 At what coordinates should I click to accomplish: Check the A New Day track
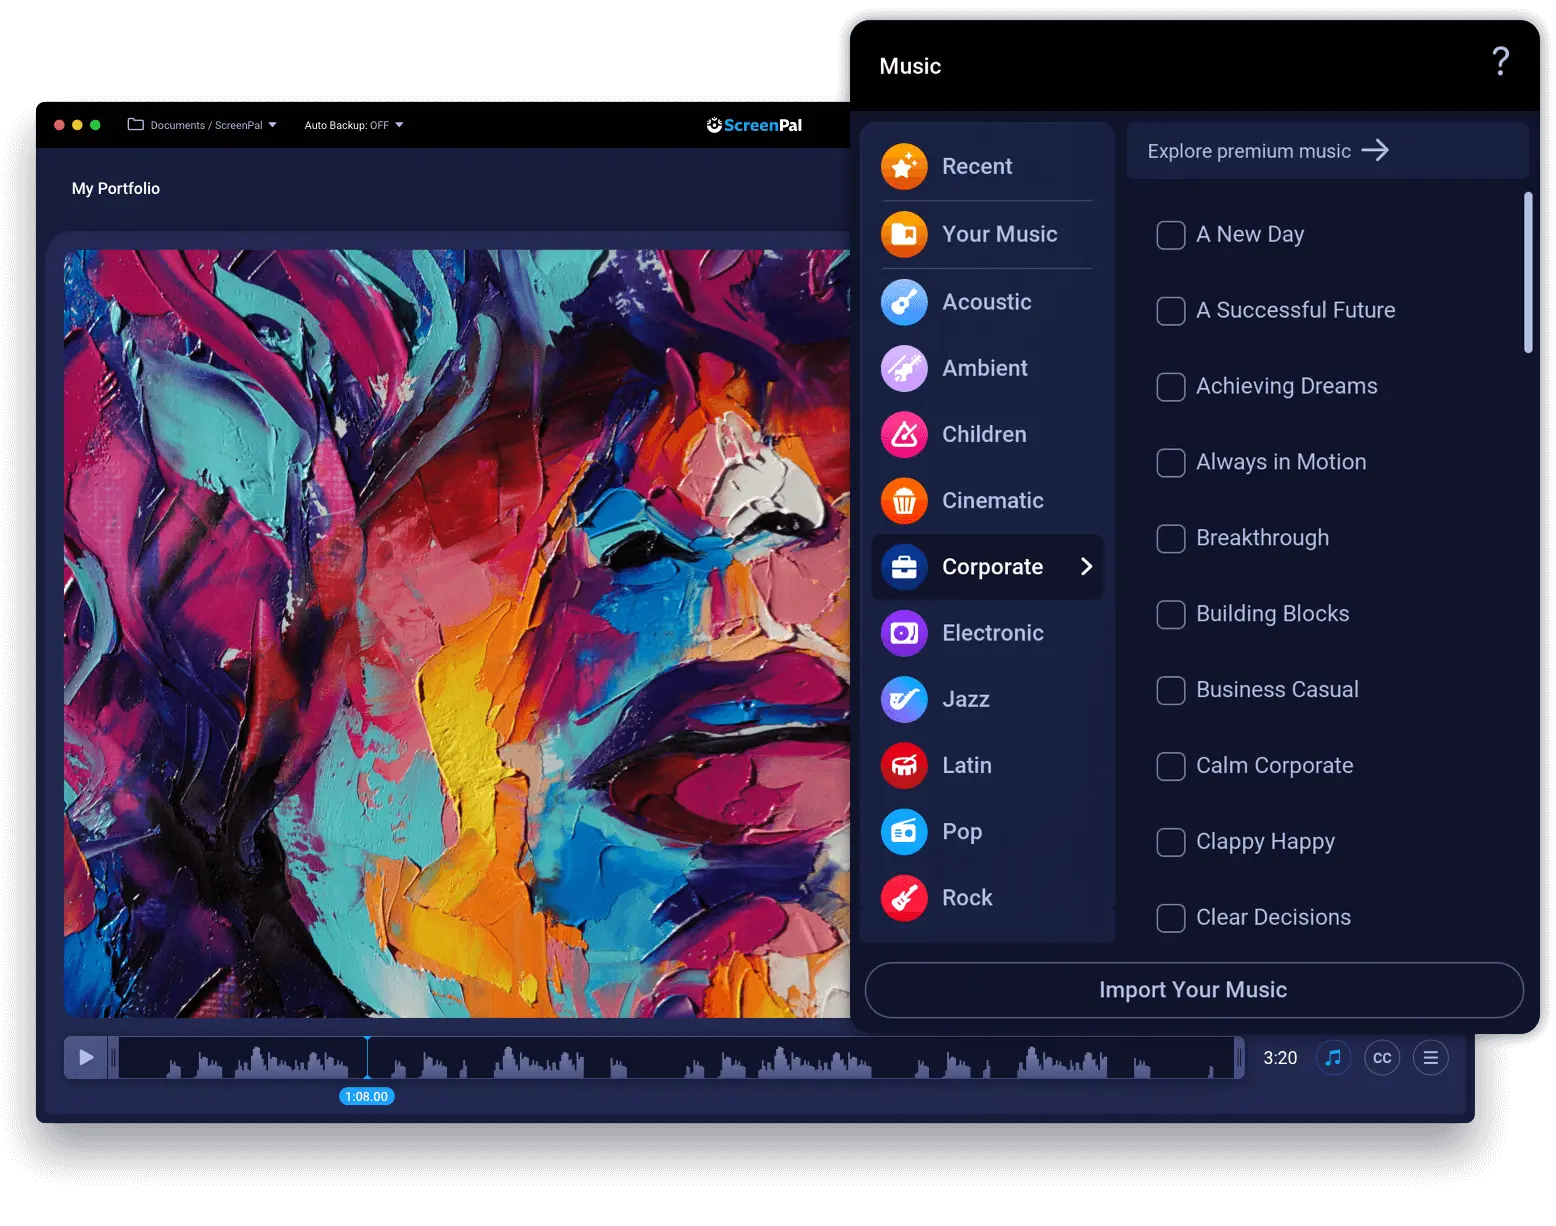click(1169, 235)
